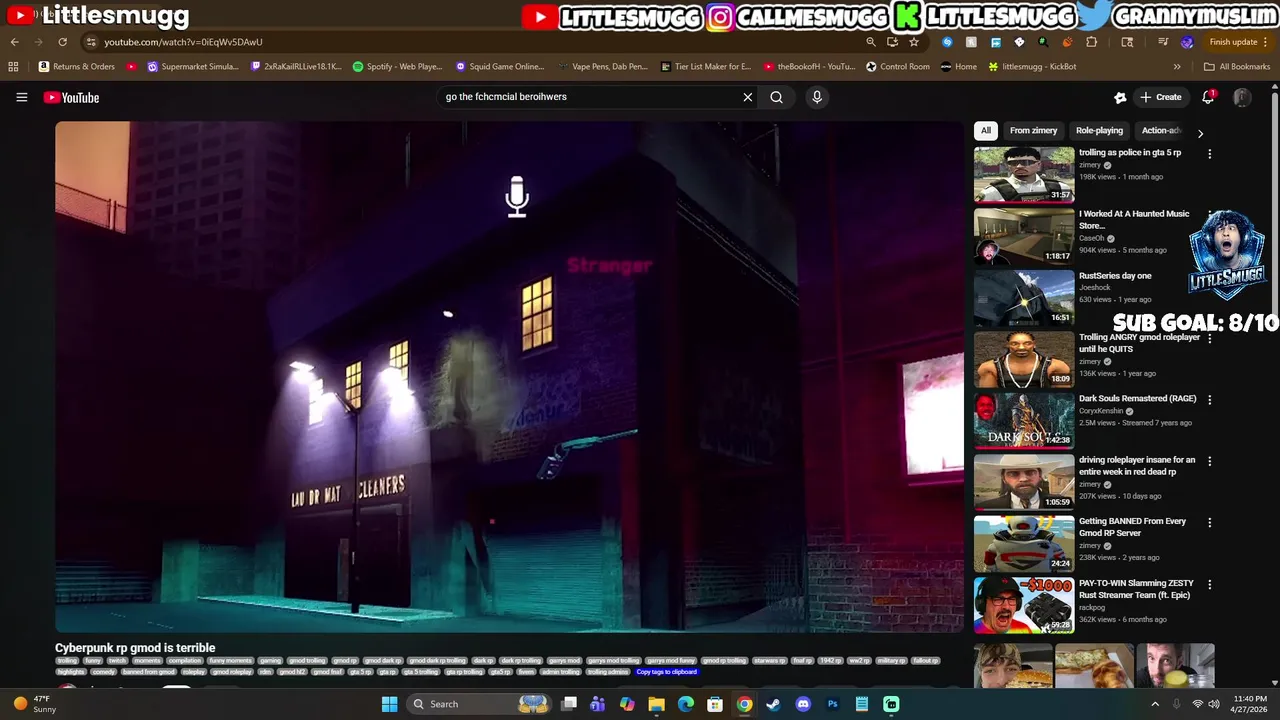This screenshot has width=1280, height=720.
Task: Click the YouTube search magnifier button
Action: pos(776,97)
